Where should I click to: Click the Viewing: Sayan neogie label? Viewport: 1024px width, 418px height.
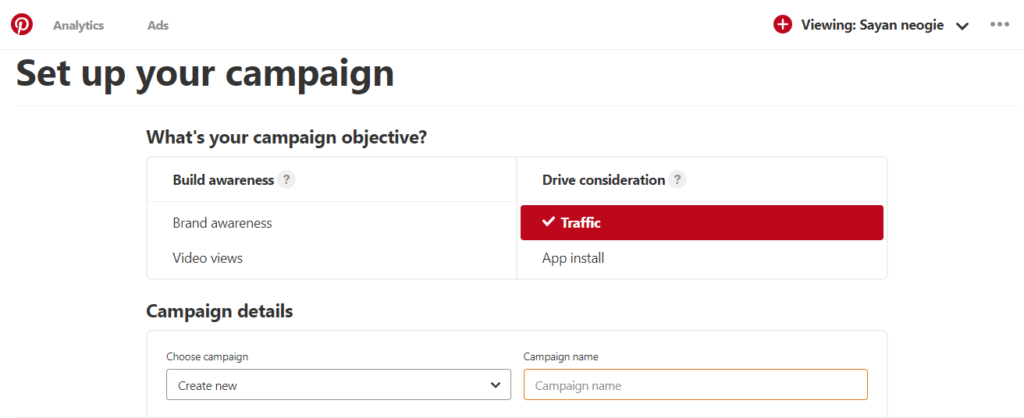click(872, 25)
